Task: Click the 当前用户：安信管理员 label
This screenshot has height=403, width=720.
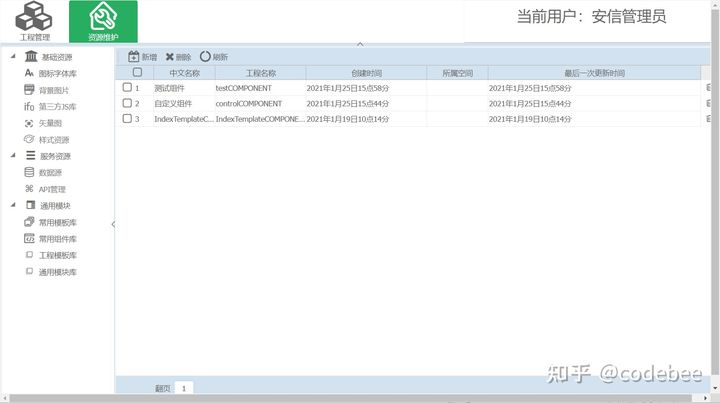Action: click(591, 17)
